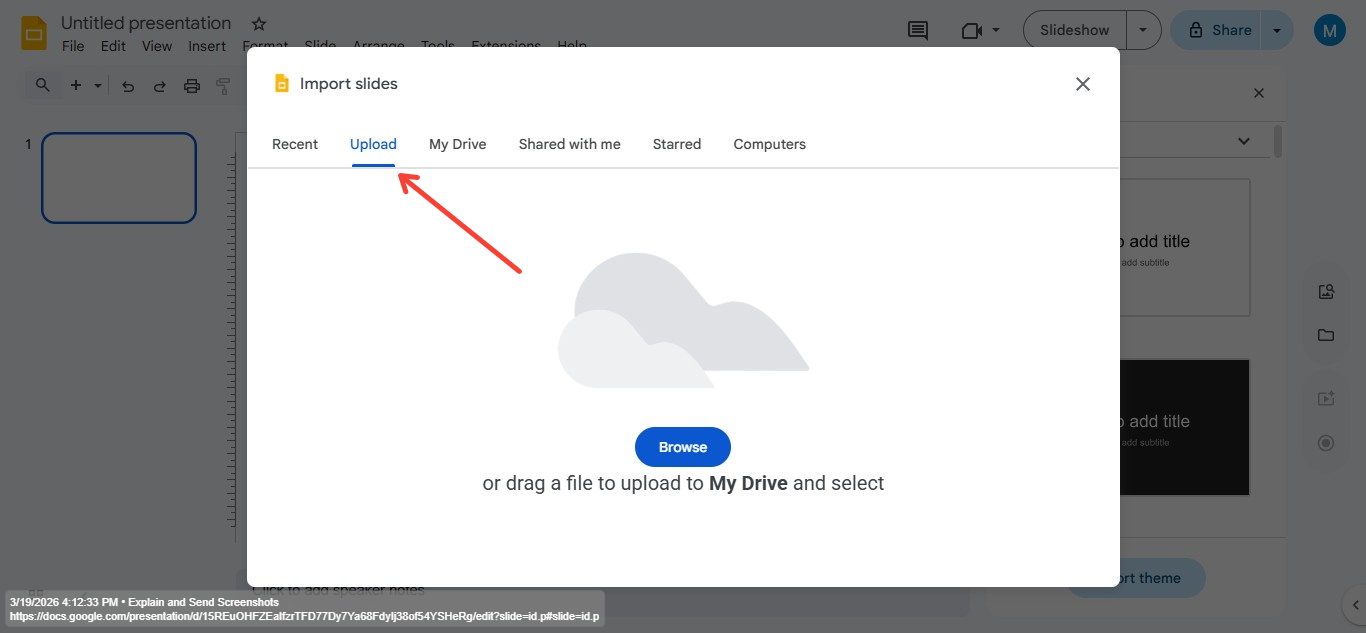Click the Paint format icon
The height and width of the screenshot is (633, 1366).
[x=224, y=86]
